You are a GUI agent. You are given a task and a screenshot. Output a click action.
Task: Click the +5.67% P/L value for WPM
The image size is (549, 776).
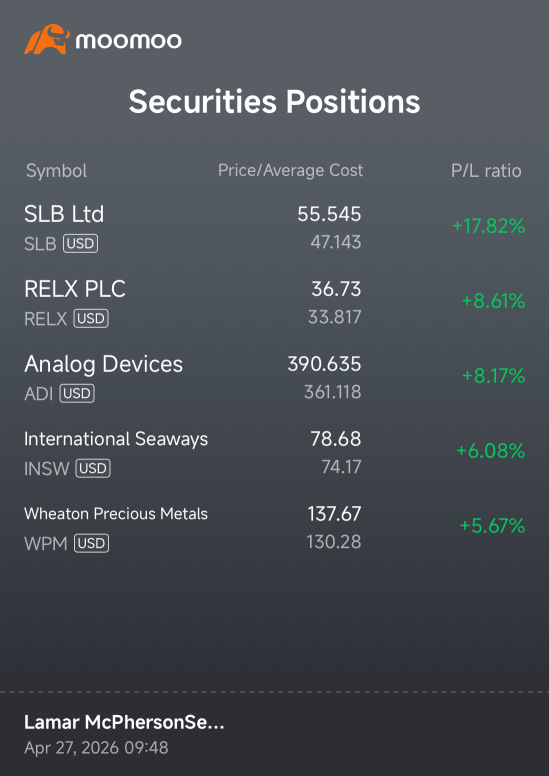(x=492, y=526)
